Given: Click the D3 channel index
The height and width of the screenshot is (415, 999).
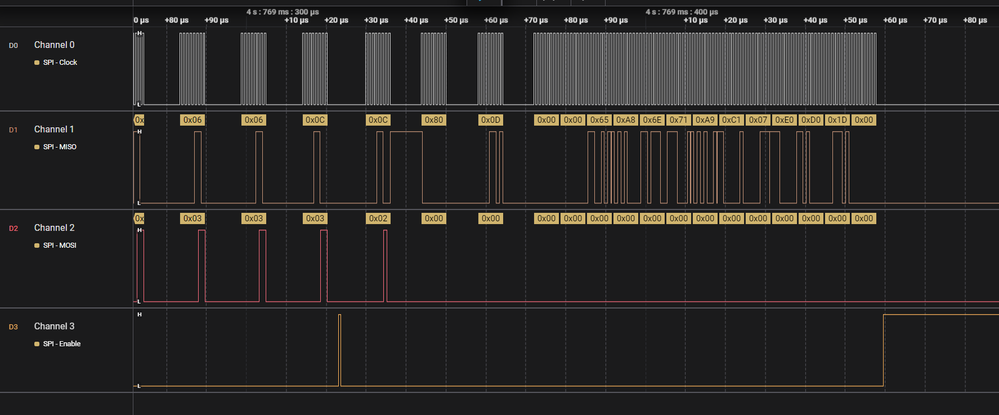Looking at the screenshot, I should (x=13, y=327).
